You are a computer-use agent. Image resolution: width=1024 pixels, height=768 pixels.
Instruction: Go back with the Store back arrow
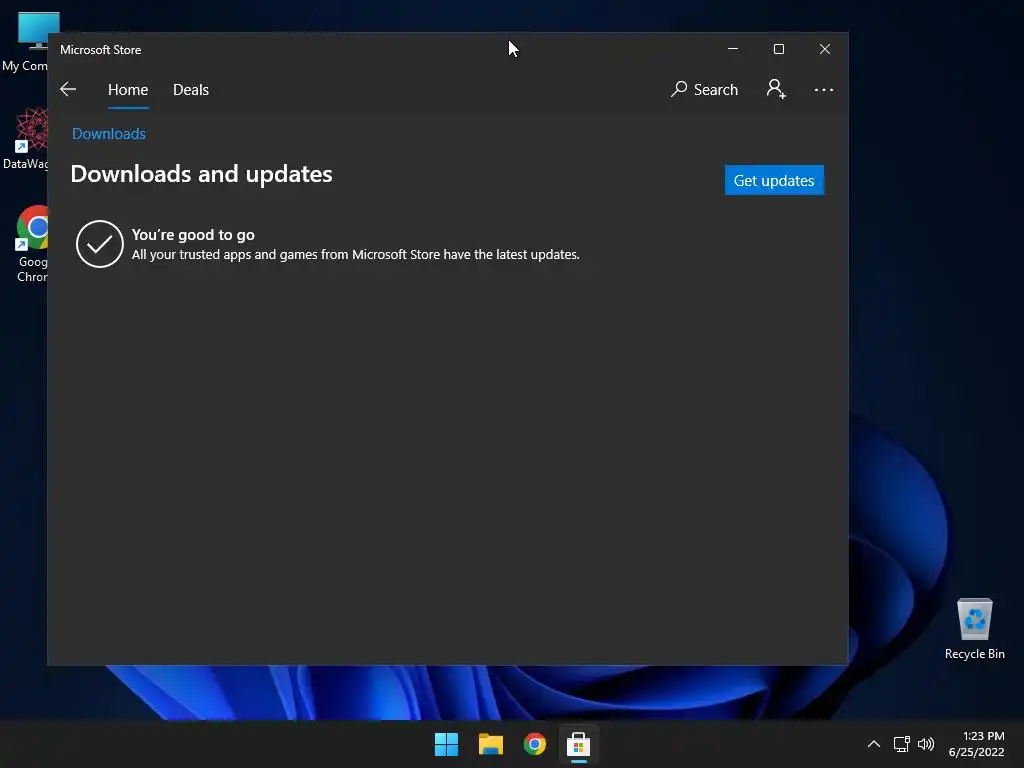68,89
